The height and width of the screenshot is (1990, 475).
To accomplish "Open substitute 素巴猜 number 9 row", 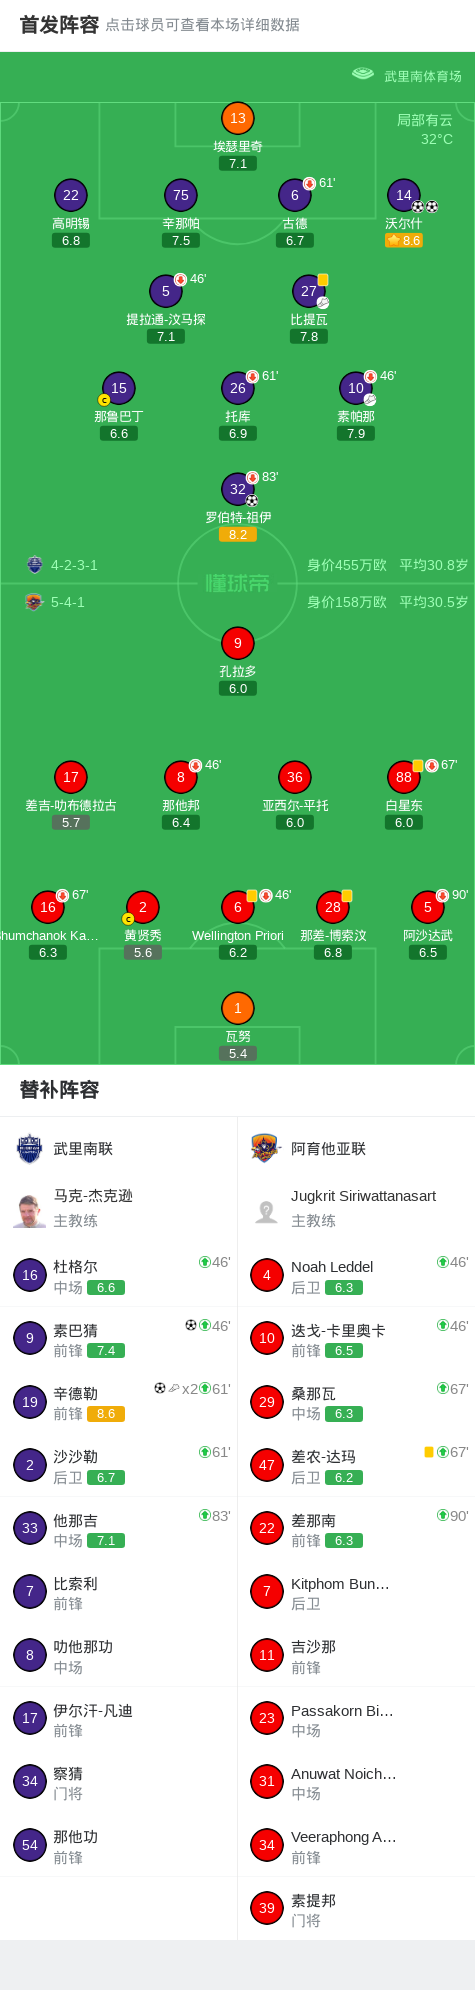I will (119, 1339).
